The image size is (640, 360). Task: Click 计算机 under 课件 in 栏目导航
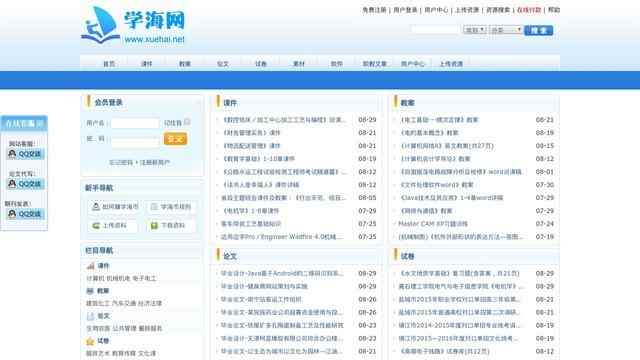(96, 278)
